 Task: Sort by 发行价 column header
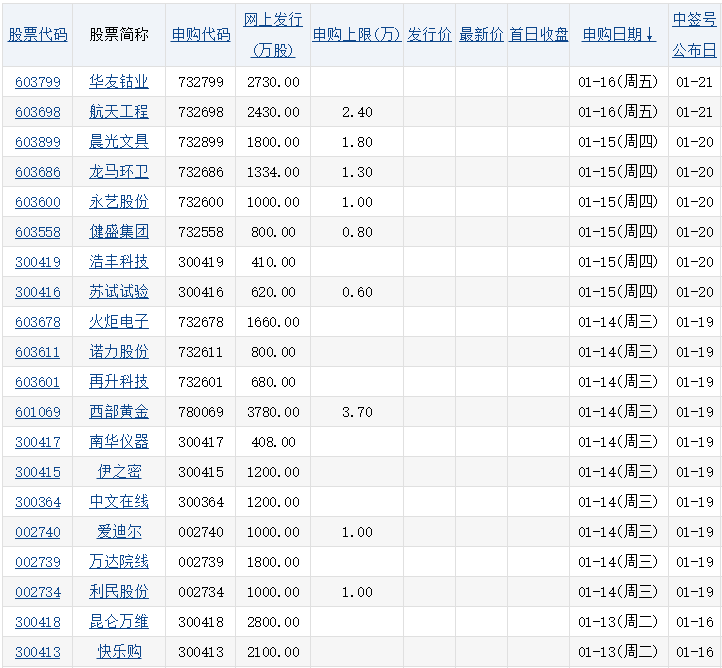(x=430, y=35)
